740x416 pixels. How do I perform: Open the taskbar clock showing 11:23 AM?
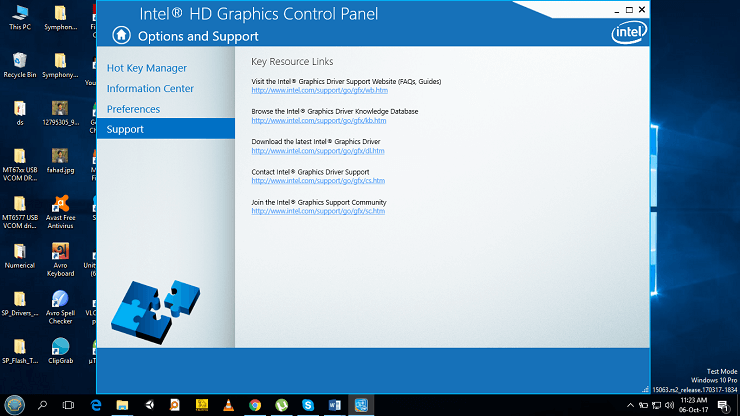coord(694,405)
